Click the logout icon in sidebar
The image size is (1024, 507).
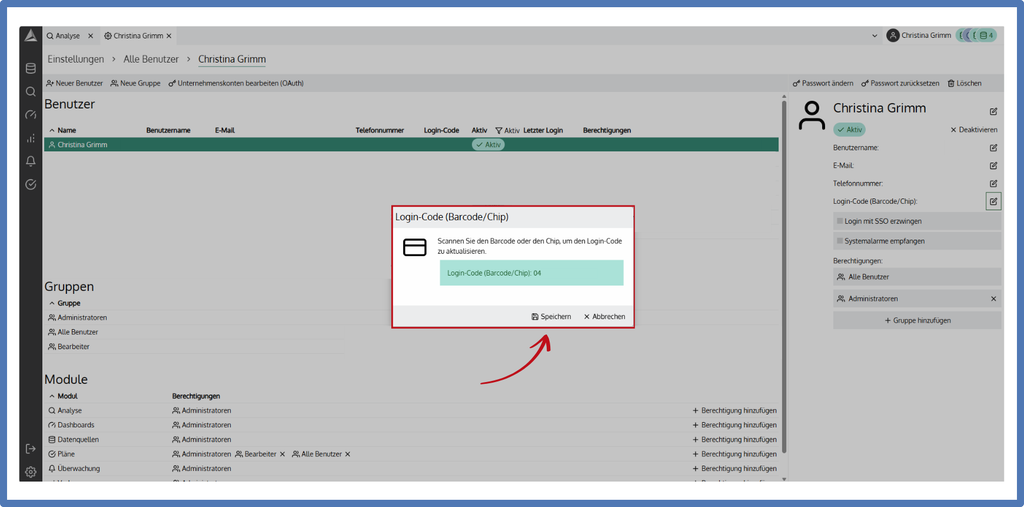[x=31, y=449]
